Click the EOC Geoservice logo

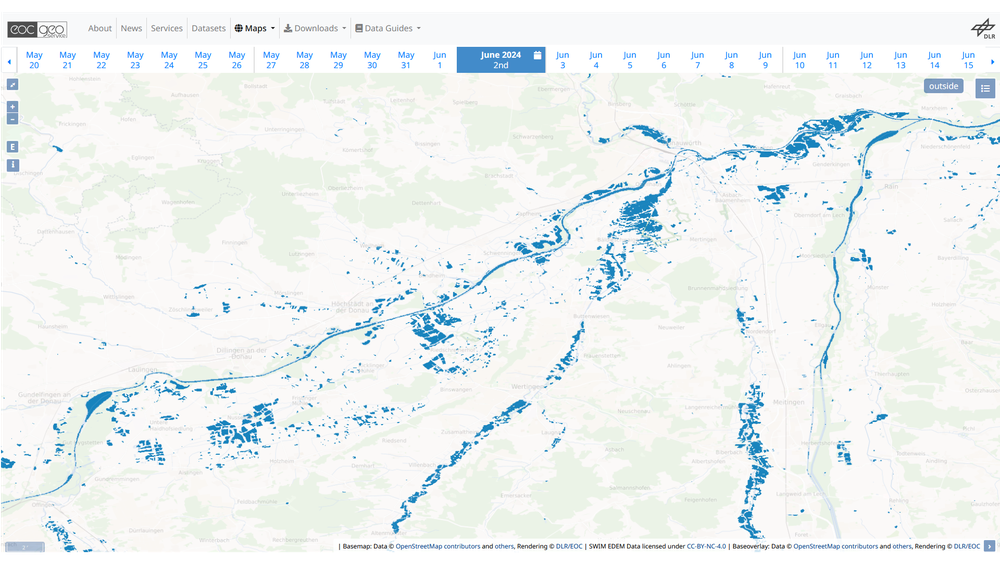[37, 29]
